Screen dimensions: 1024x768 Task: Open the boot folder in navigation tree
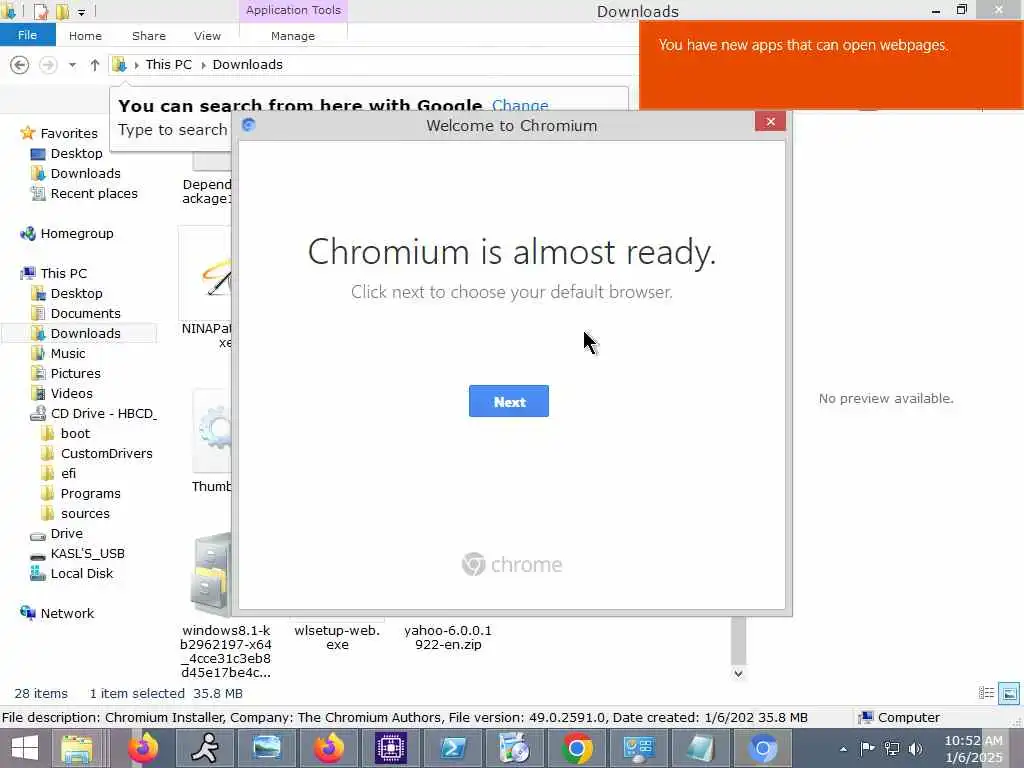click(75, 434)
